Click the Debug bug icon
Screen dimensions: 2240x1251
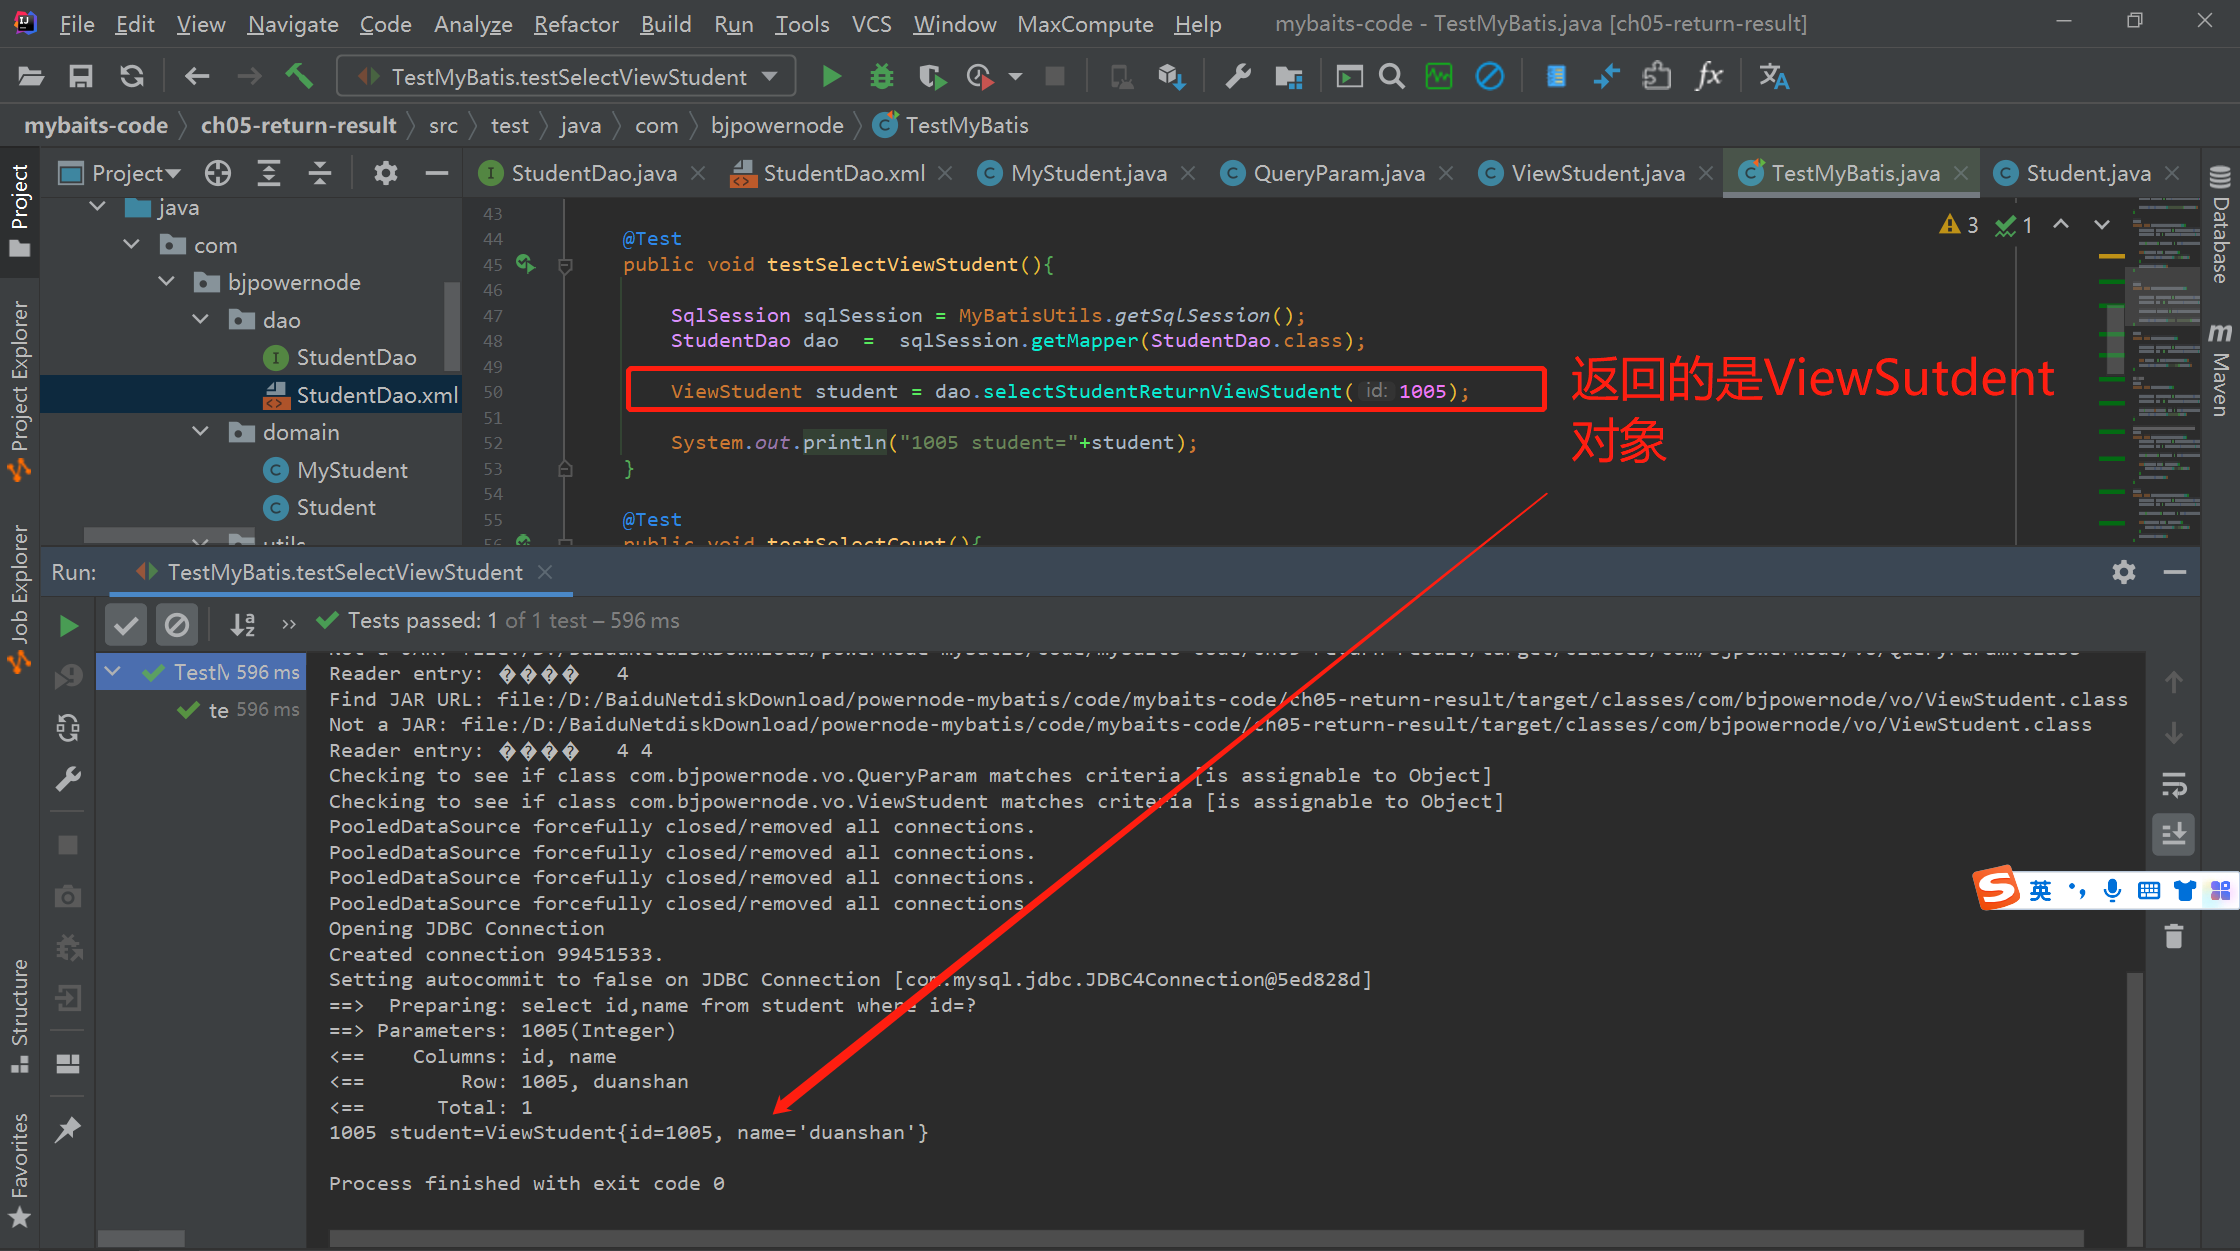pyautogui.click(x=881, y=76)
